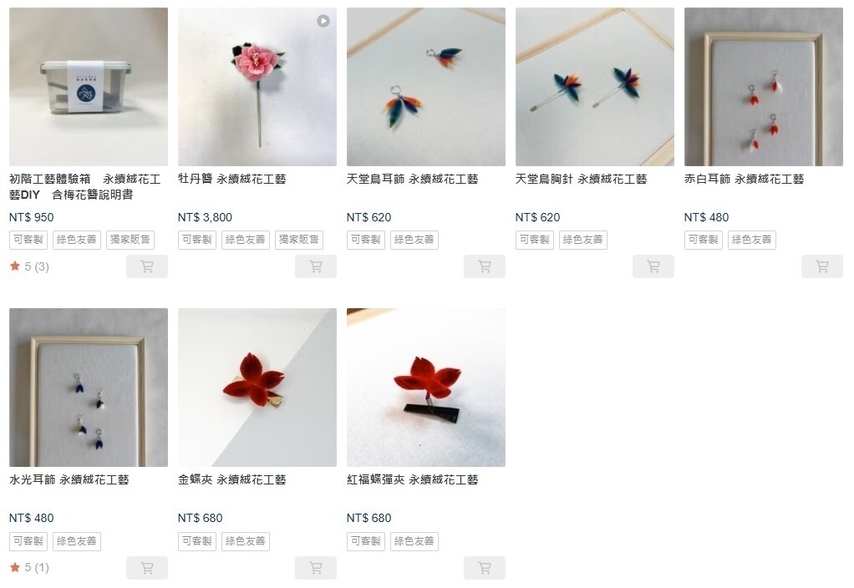
Task: View the 赤白耳飾 product image
Action: pos(764,87)
